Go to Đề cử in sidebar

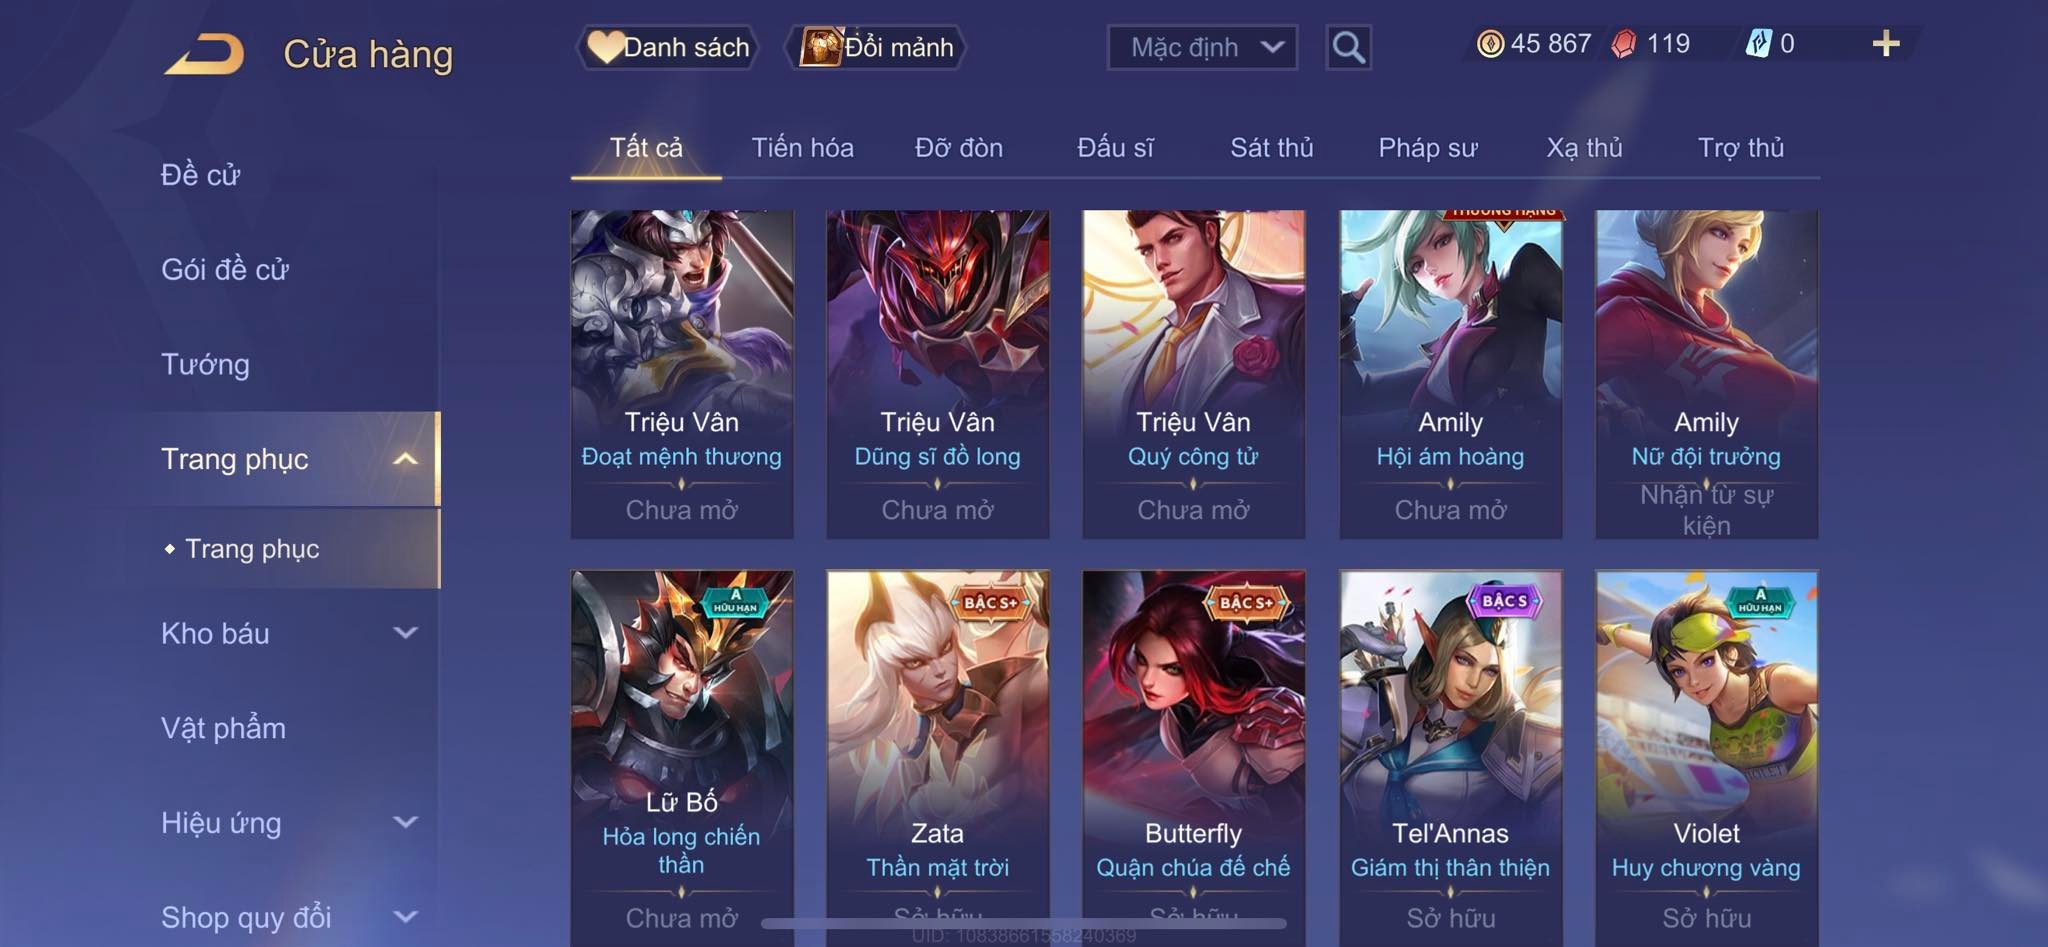pos(200,175)
